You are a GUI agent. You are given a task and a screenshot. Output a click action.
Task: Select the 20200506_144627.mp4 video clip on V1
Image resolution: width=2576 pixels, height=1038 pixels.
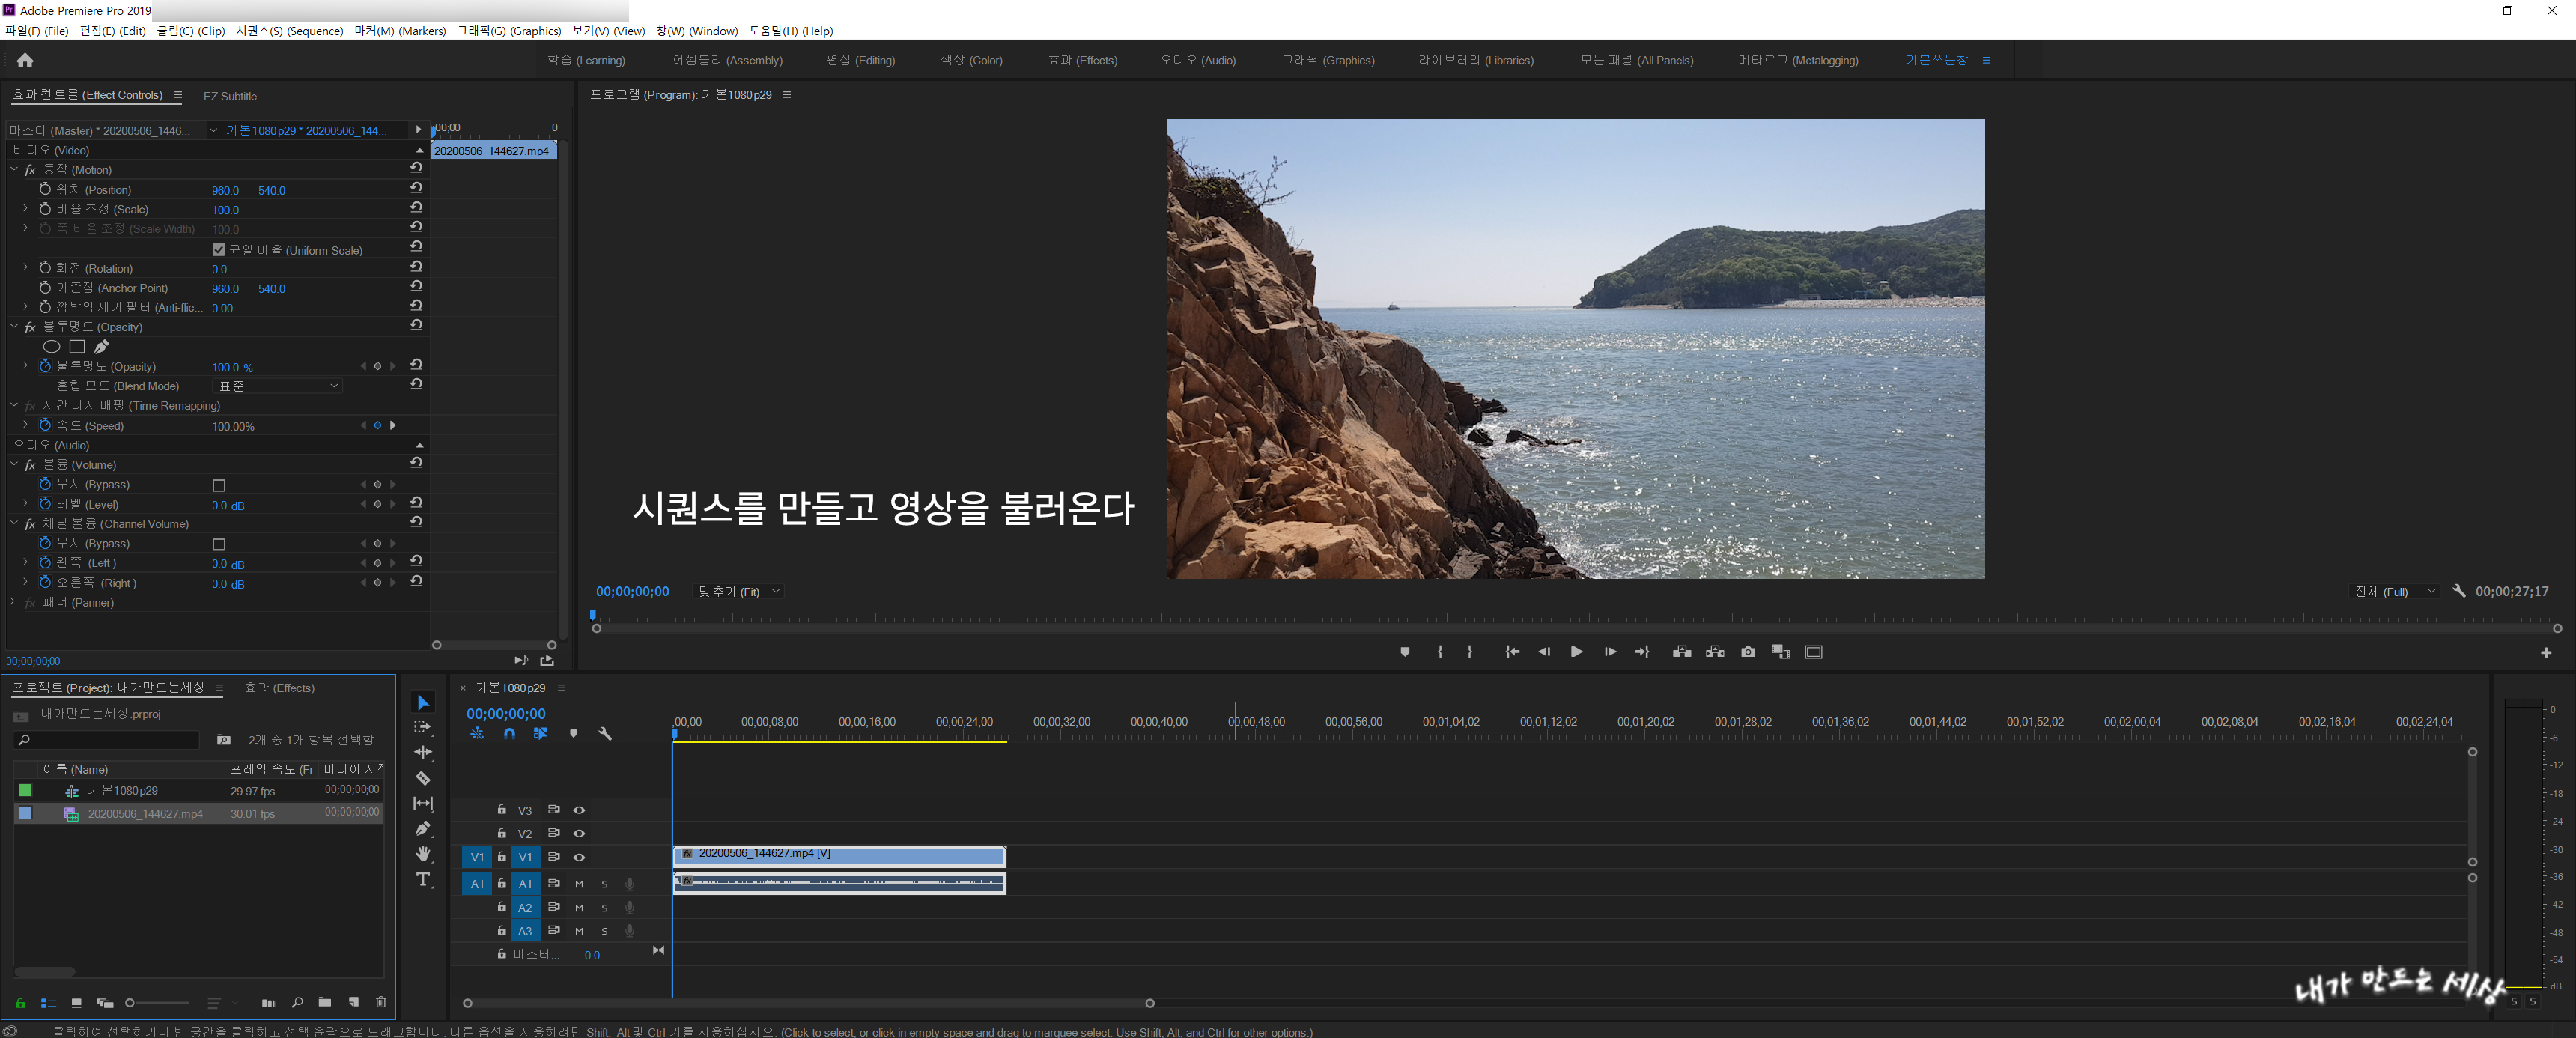click(x=840, y=856)
